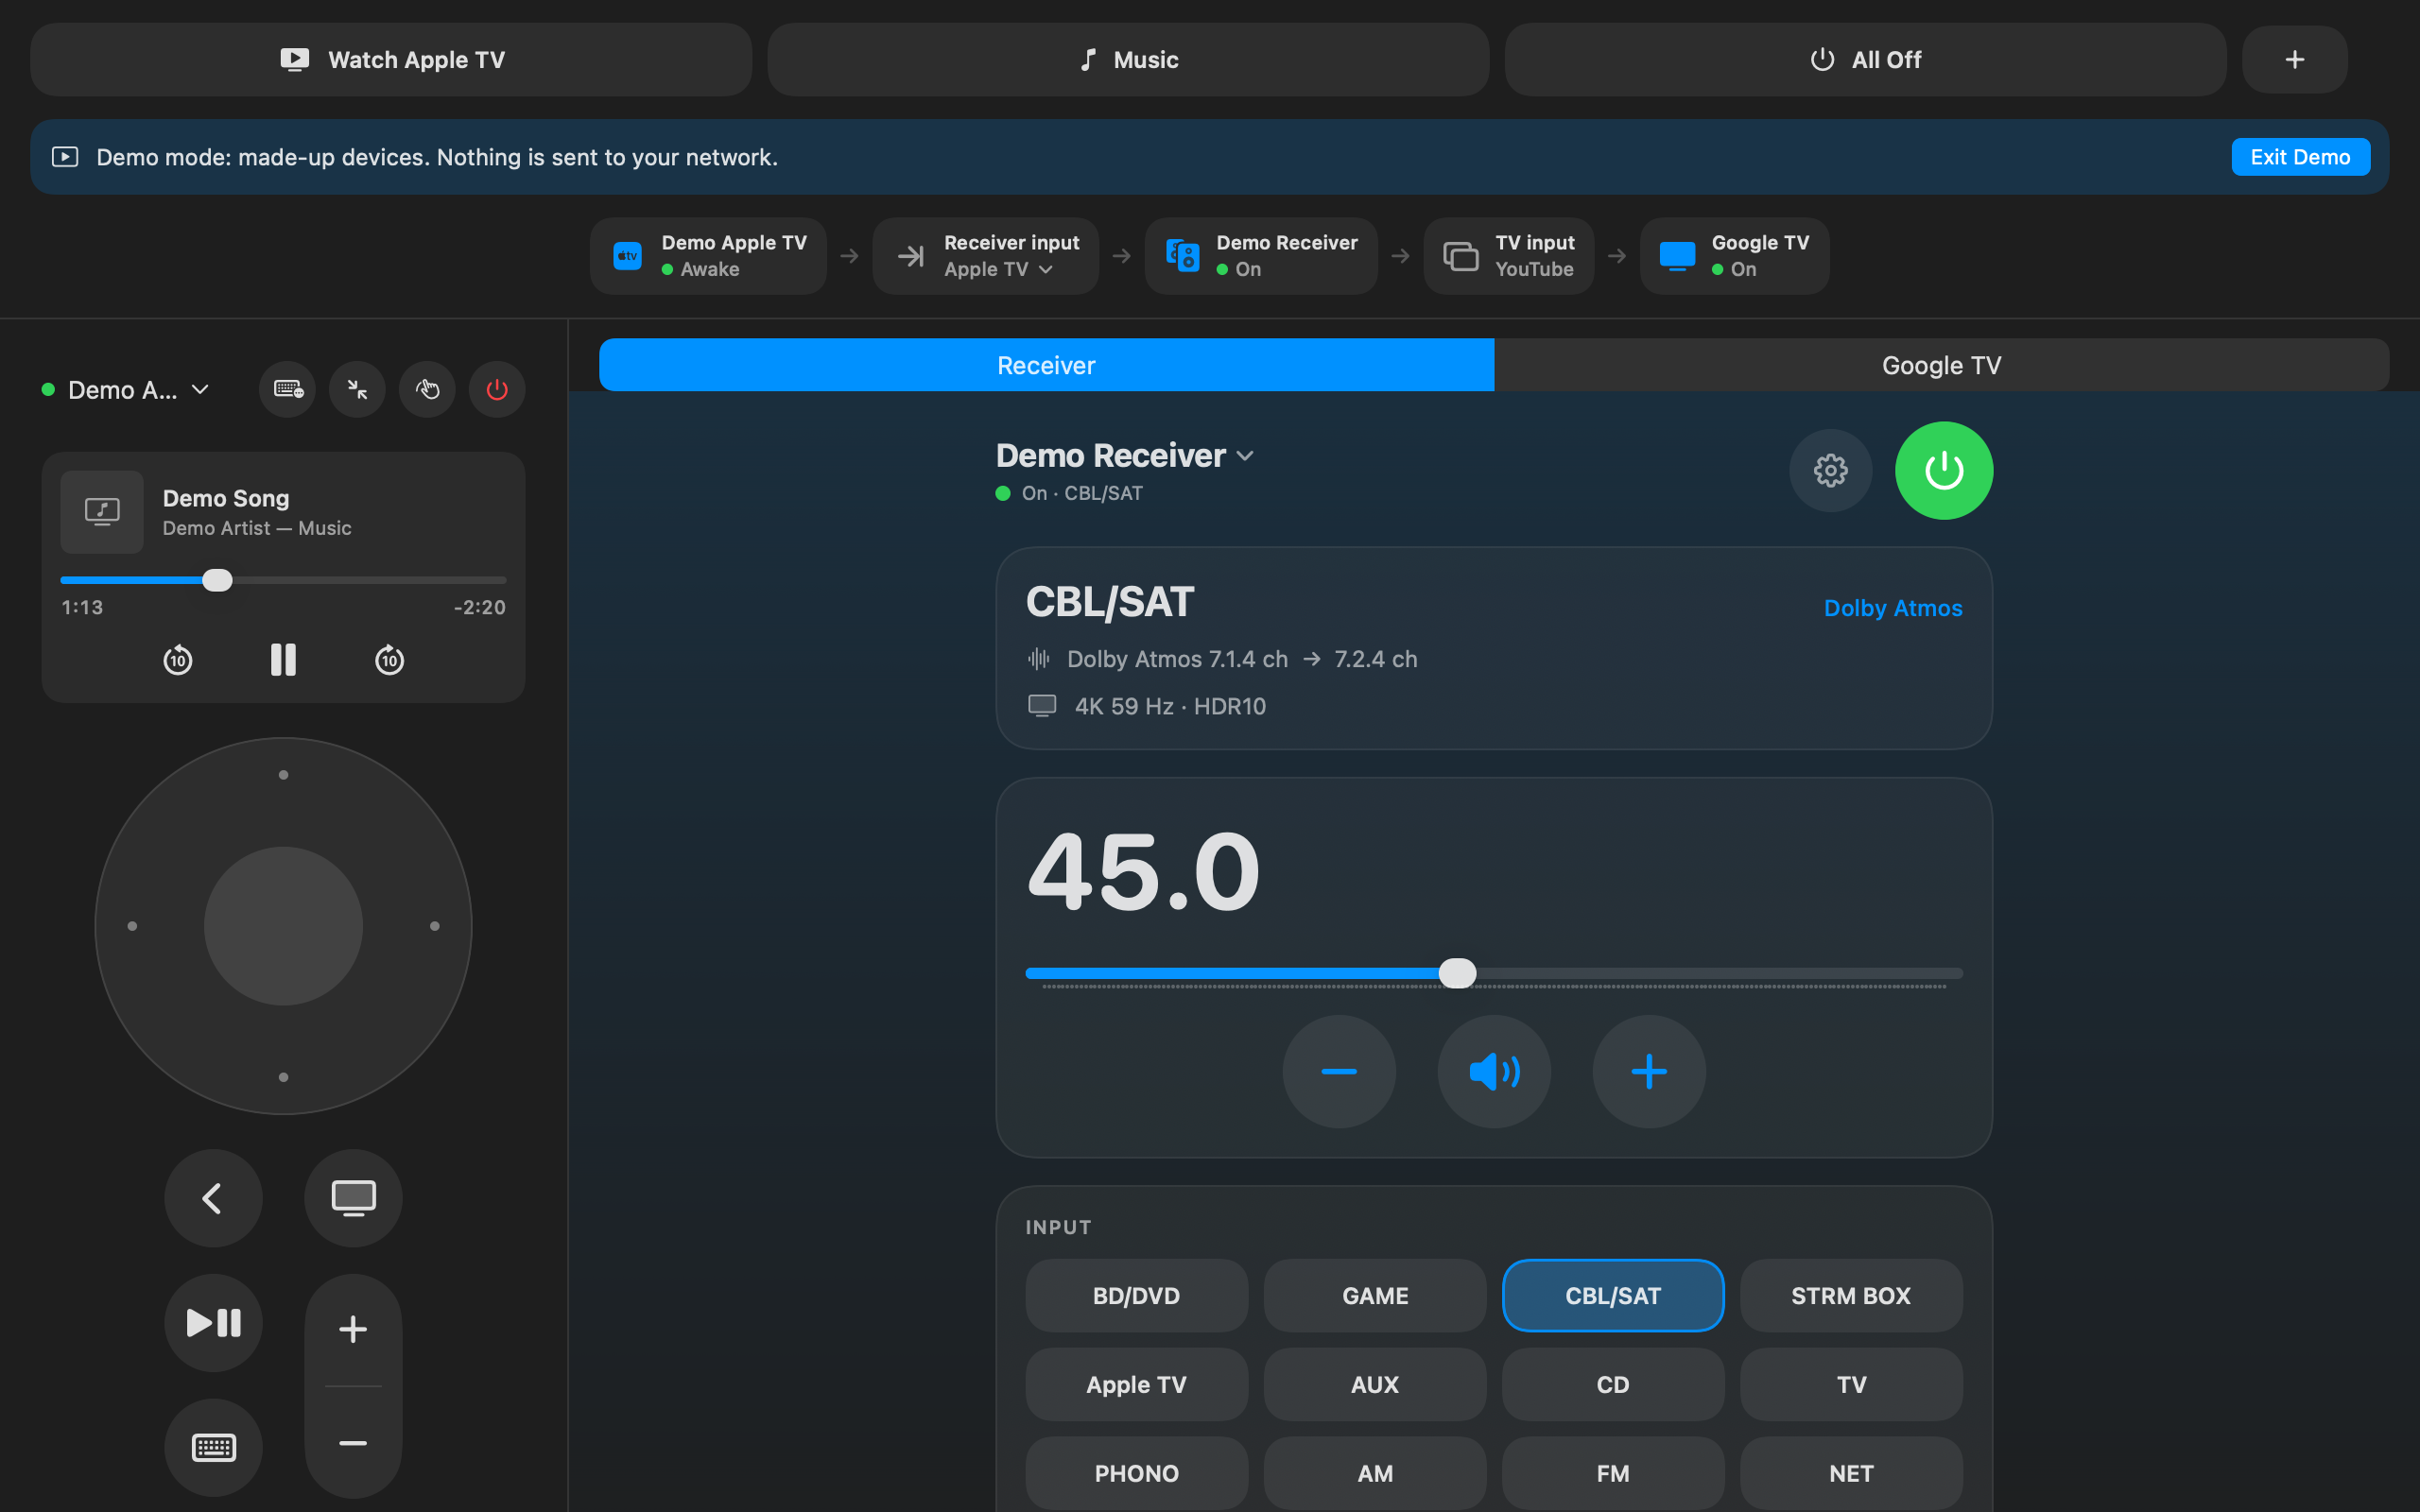This screenshot has width=2420, height=1512.
Task: Click the Dolby Atmos sound mode link
Action: pos(1892,608)
